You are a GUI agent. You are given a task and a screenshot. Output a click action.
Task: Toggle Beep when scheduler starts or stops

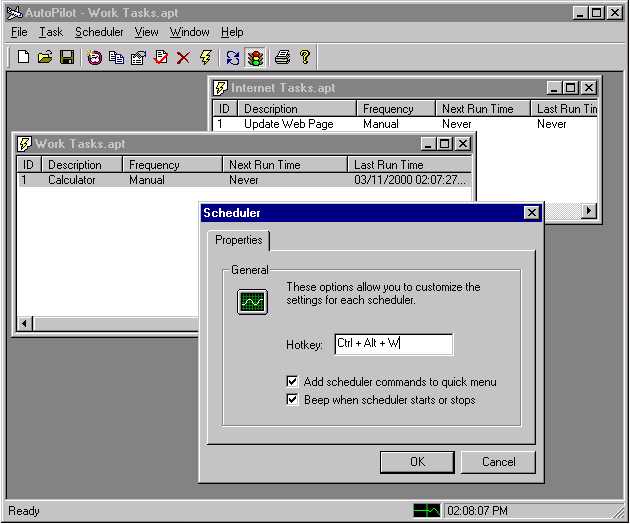click(x=292, y=400)
